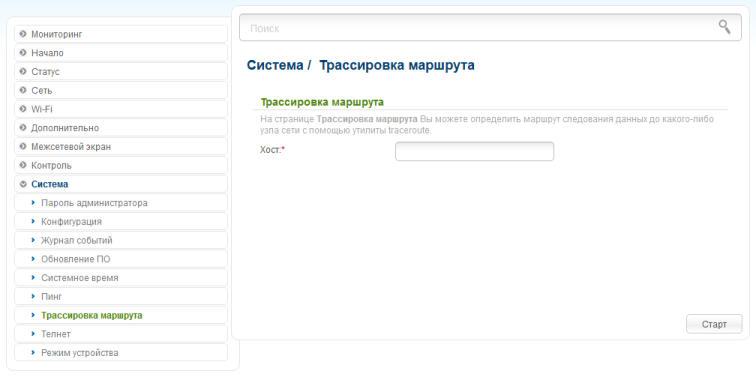Collapse the Система section arrow
This screenshot has width=756, height=380.
pyautogui.click(x=23, y=184)
